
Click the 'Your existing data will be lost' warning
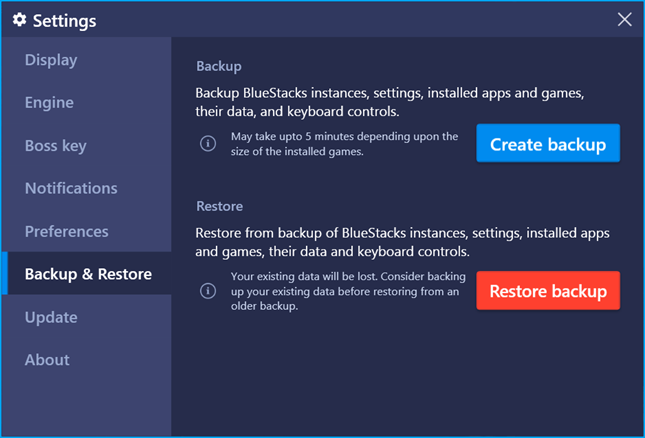point(348,291)
